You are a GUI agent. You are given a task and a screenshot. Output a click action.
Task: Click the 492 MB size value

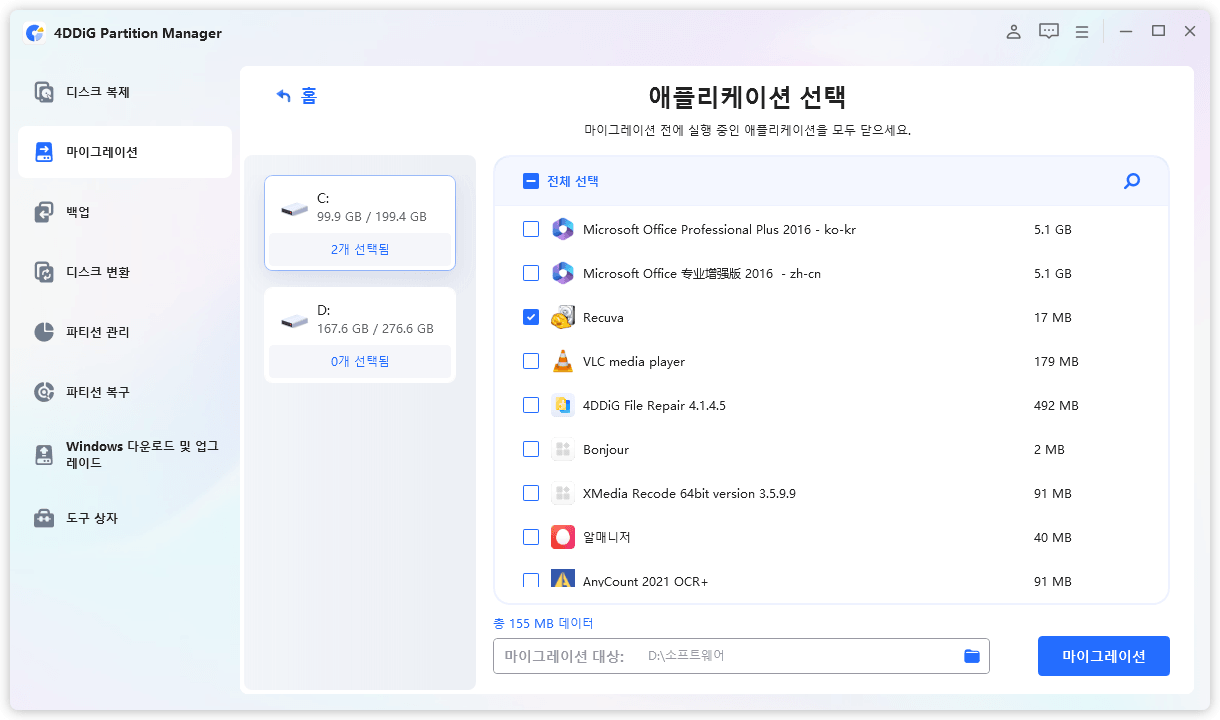1056,405
